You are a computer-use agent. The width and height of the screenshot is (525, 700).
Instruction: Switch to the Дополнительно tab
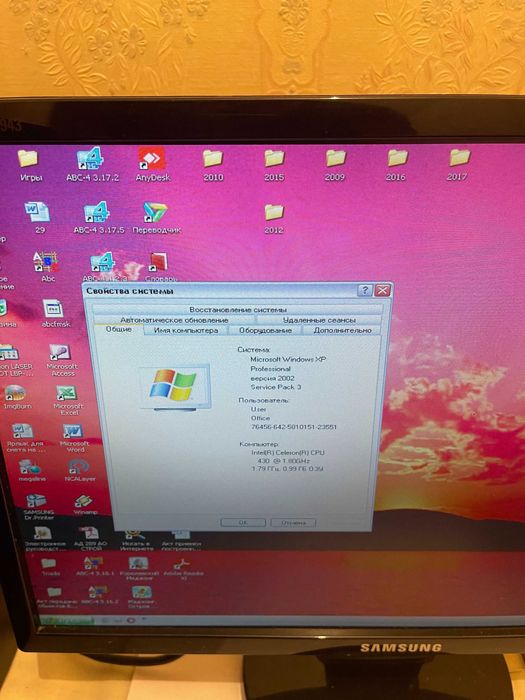342,330
